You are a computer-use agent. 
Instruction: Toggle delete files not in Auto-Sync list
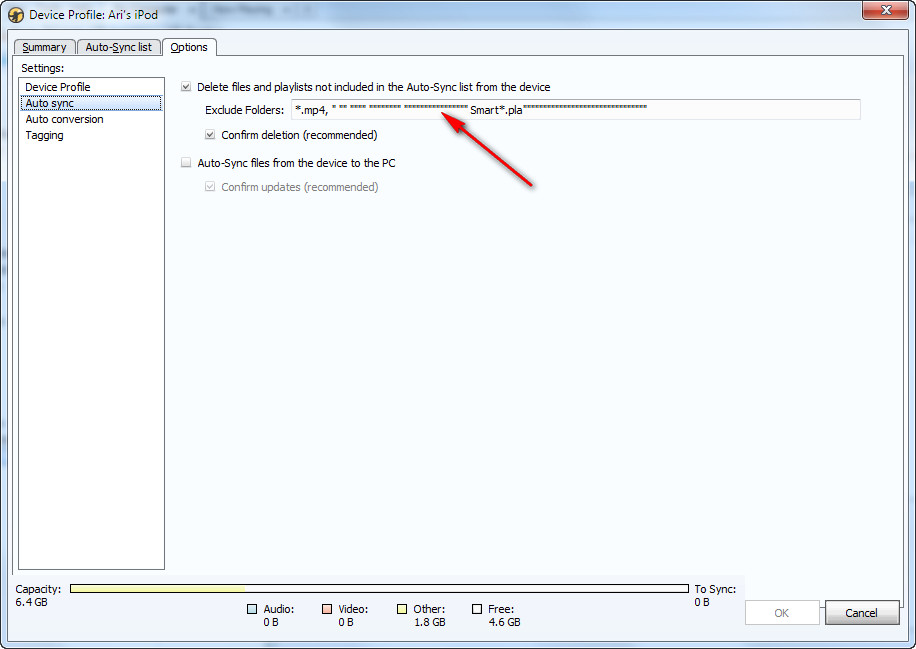click(186, 87)
